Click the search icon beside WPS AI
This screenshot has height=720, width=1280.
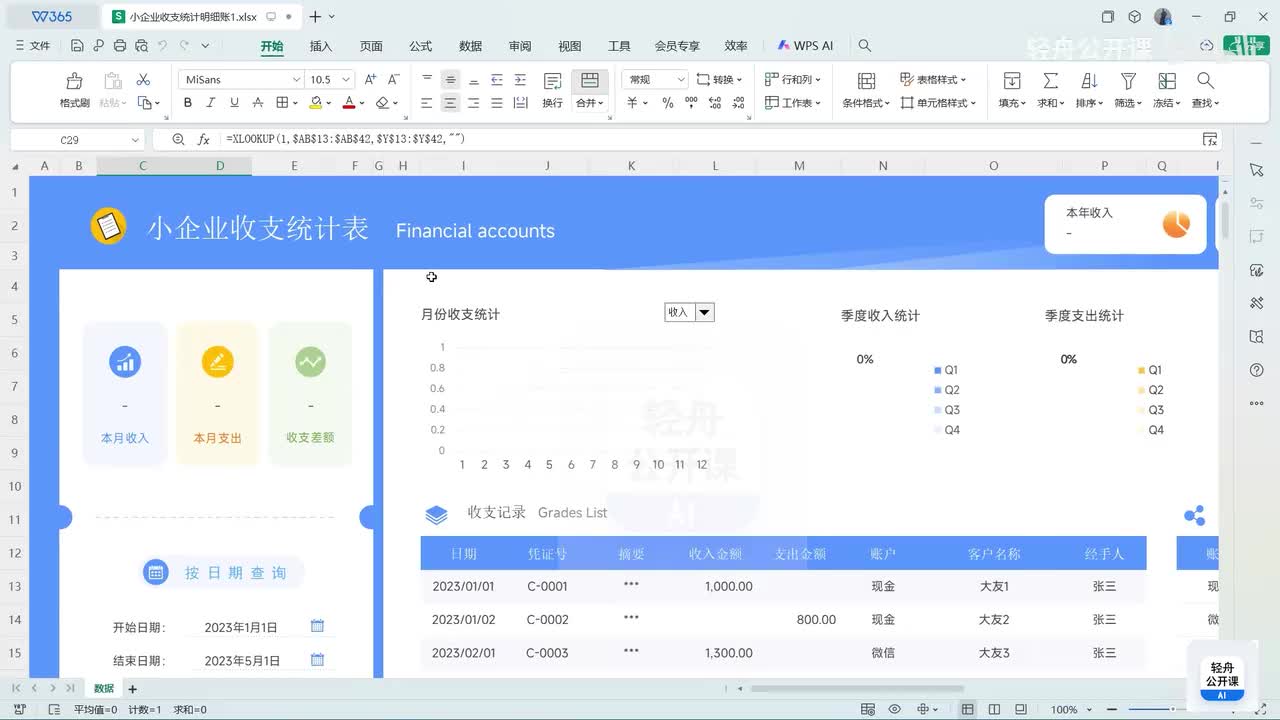[x=865, y=46]
